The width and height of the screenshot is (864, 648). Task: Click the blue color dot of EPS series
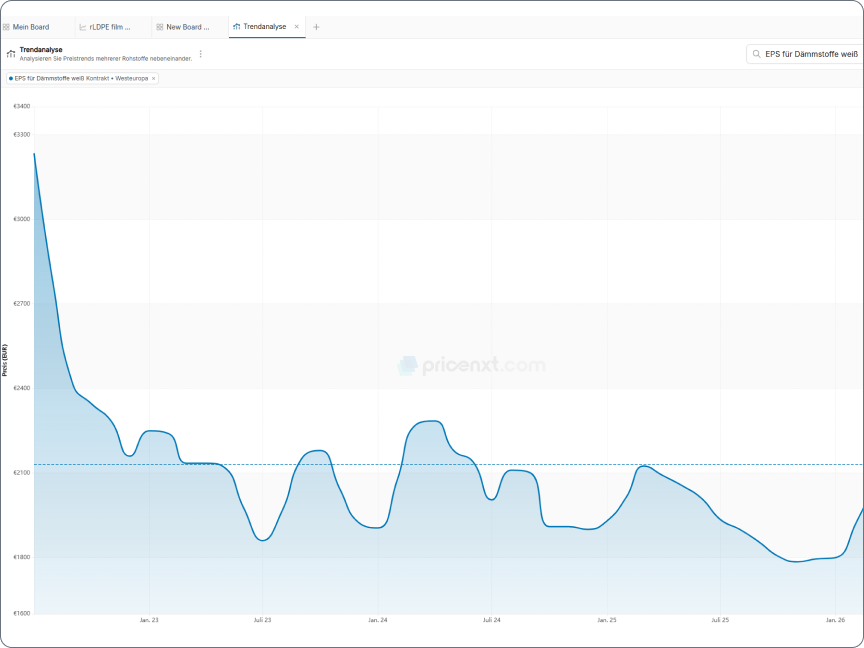click(x=11, y=79)
